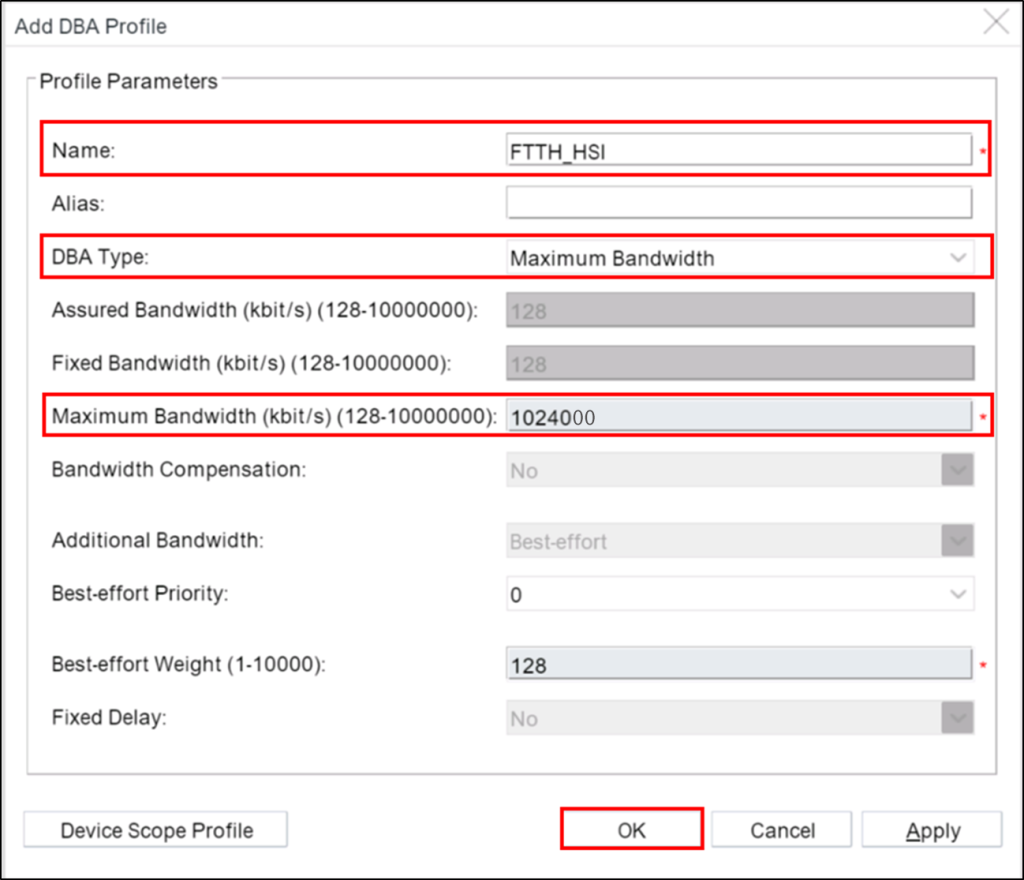The image size is (1024, 880).
Task: Expand the Best-effort Priority dropdown
Action: coord(958,593)
